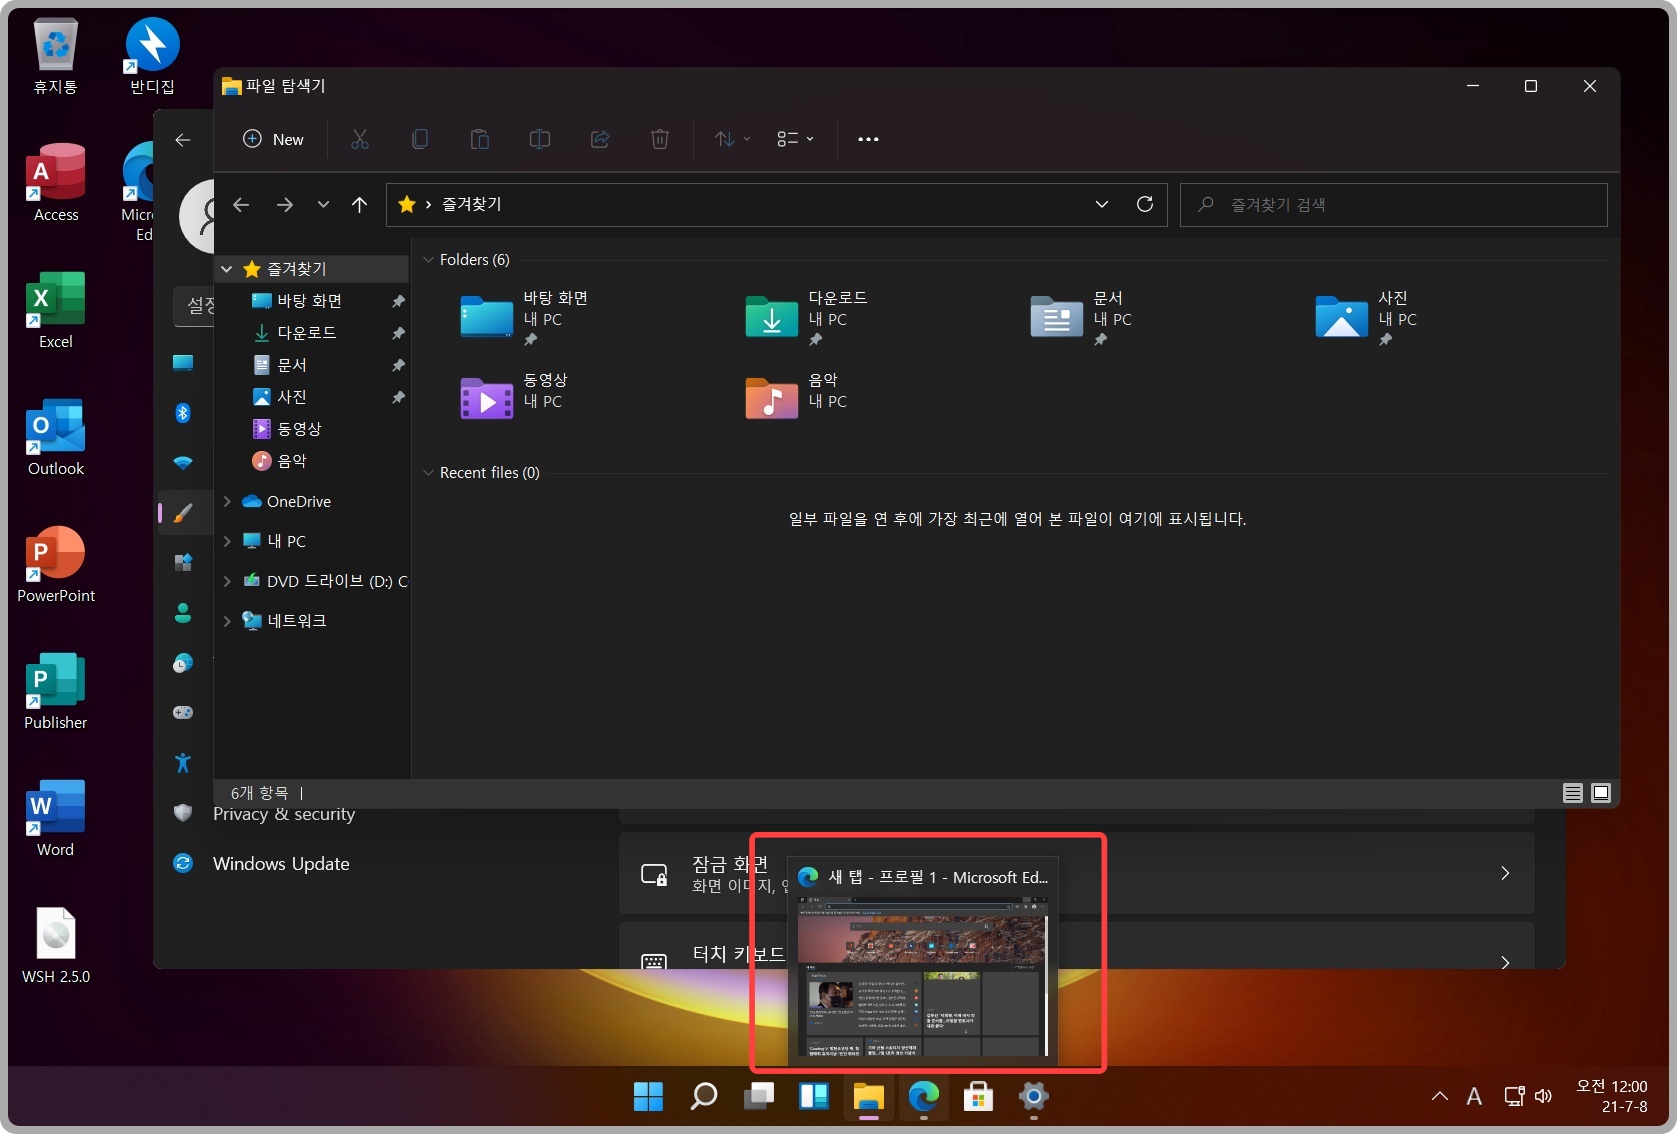Select the 다운로드 folder tile
The height and width of the screenshot is (1134, 1677).
click(x=808, y=318)
